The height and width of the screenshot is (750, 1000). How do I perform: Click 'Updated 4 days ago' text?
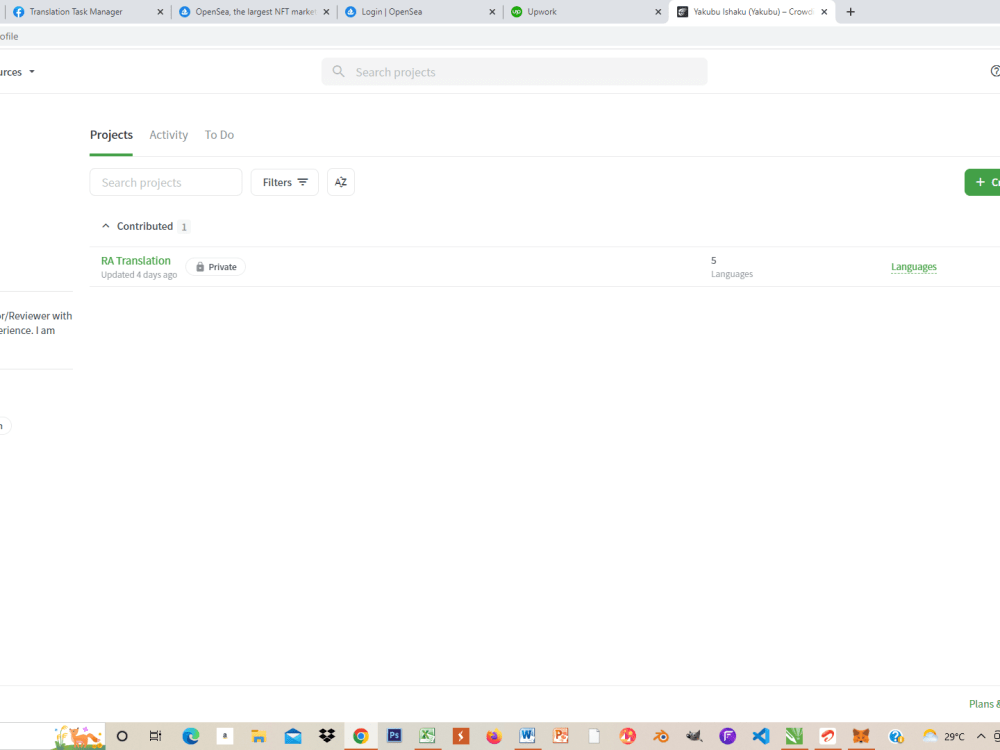139,275
